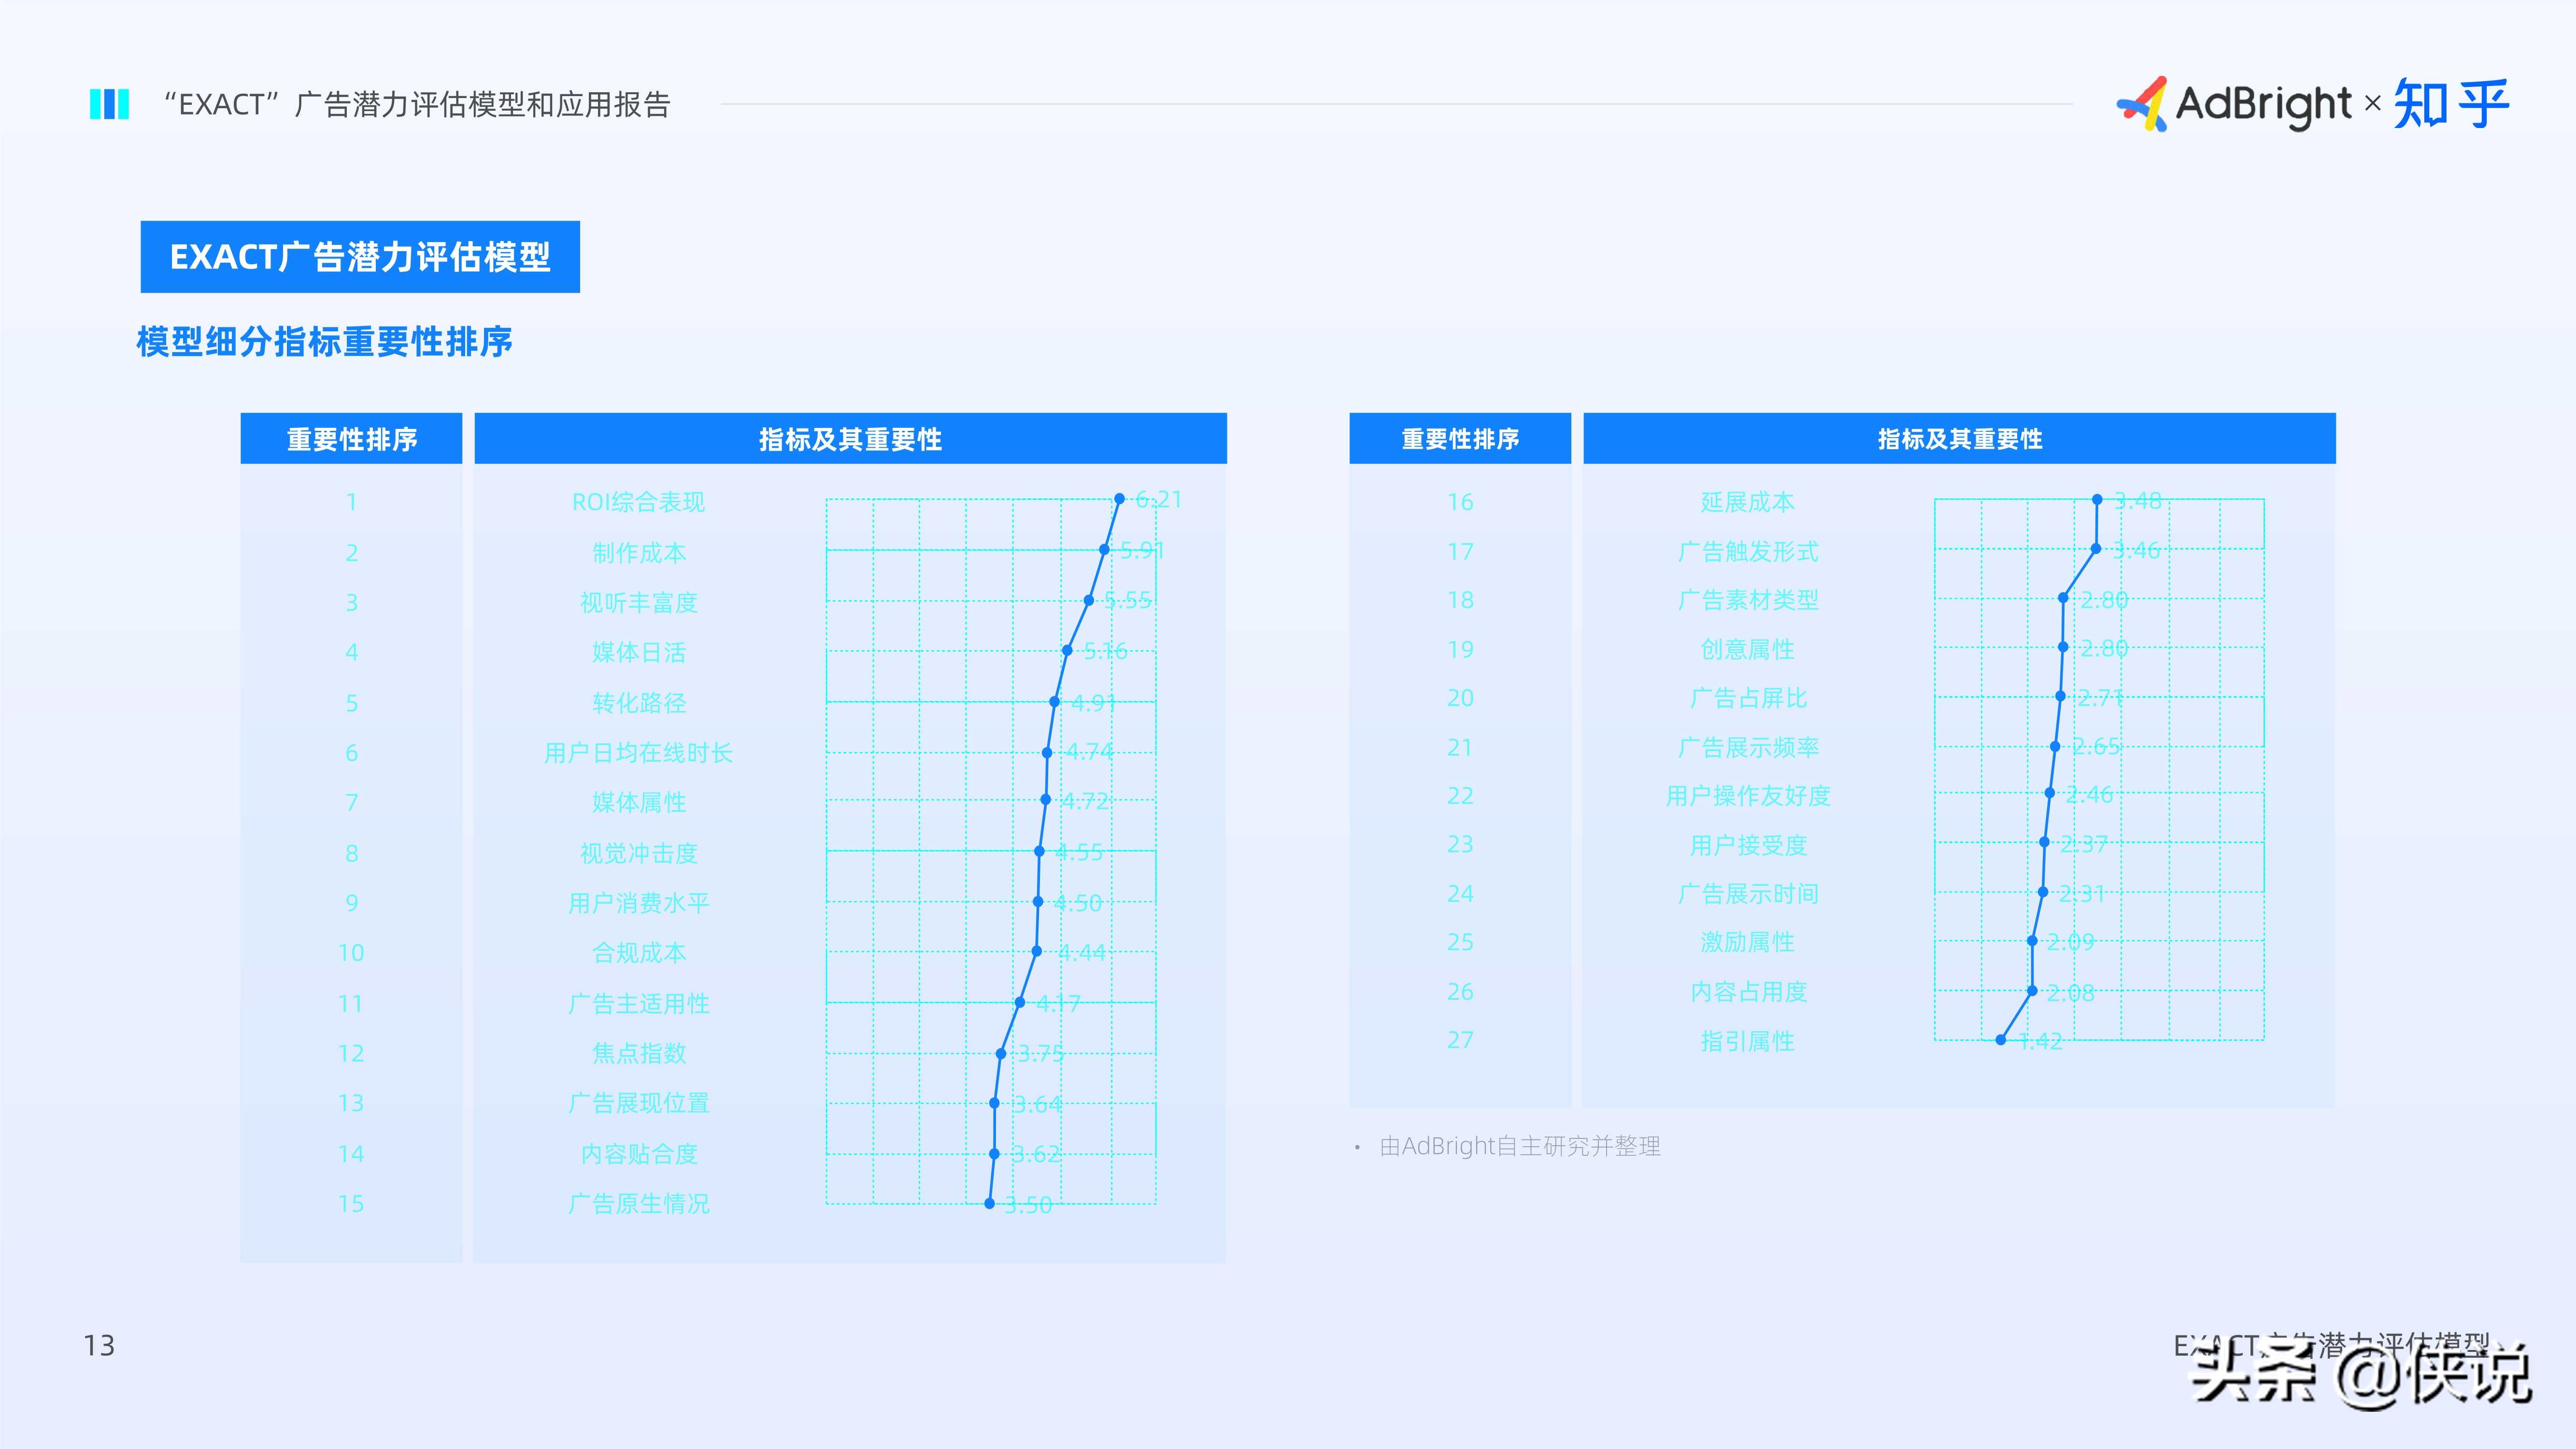Select the 视觉冲击度 indicator
The width and height of the screenshot is (2576, 1449).
(x=638, y=853)
